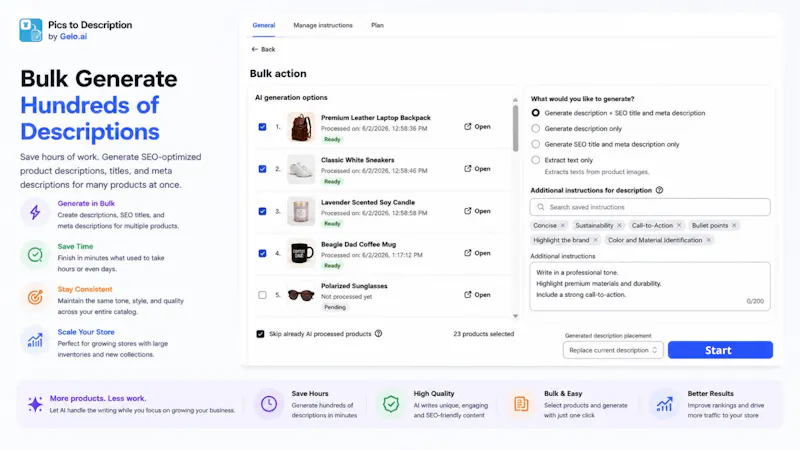Uncheck Premium Leather Laptop Backpack product
This screenshot has height=450, width=800.
(262, 127)
